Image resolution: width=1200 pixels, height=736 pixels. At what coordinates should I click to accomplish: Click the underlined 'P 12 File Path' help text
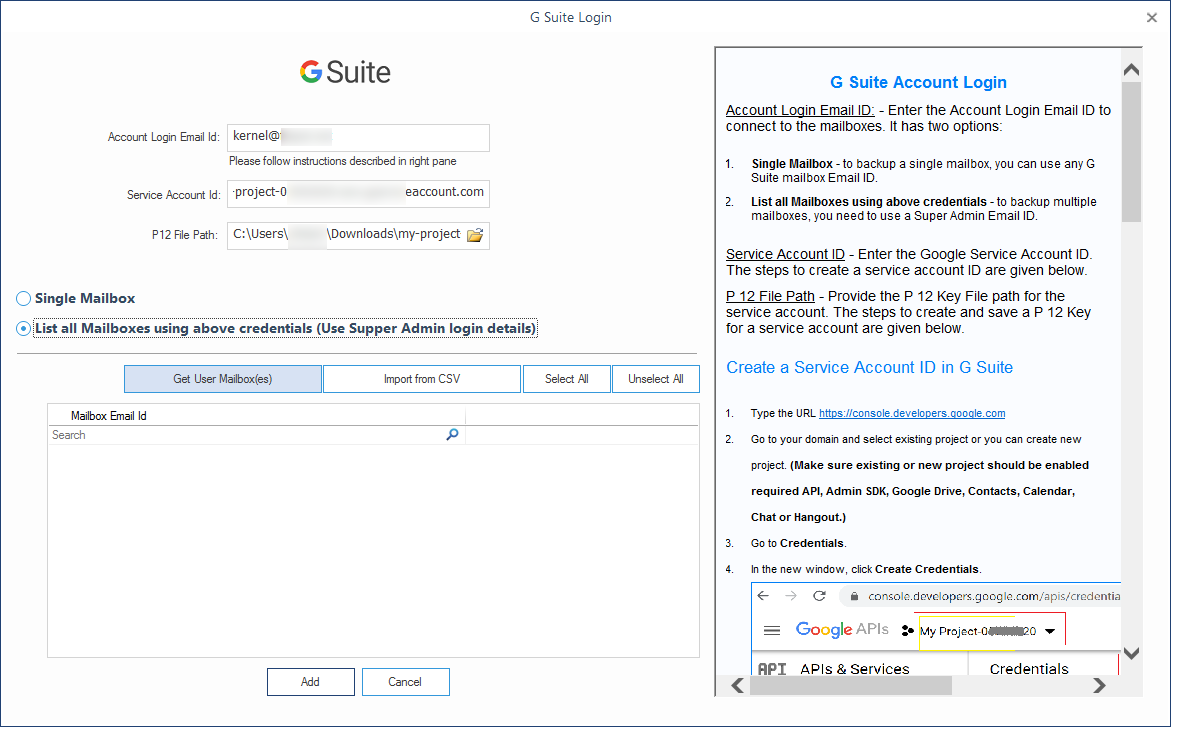click(x=771, y=296)
